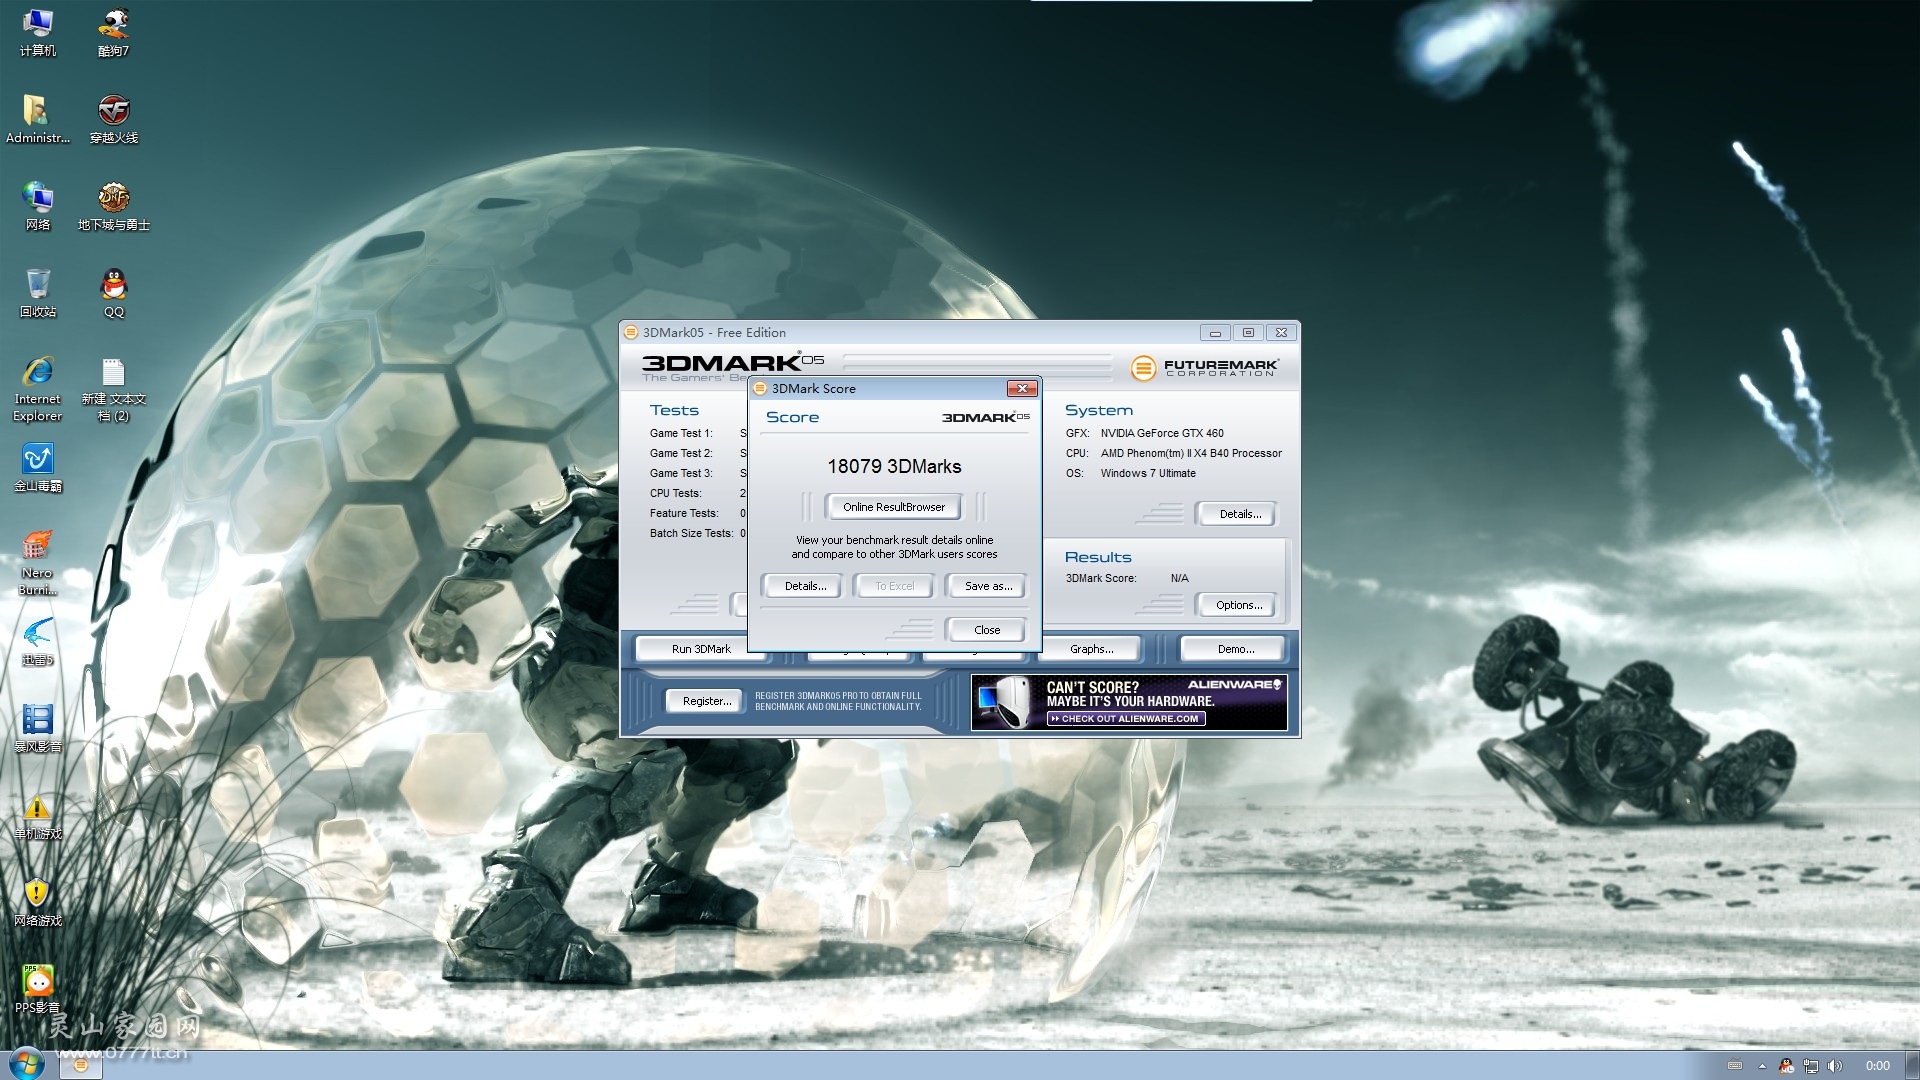Screen dimensions: 1920x1080
Task: Open the network tray icon
Action: click(1811, 1066)
